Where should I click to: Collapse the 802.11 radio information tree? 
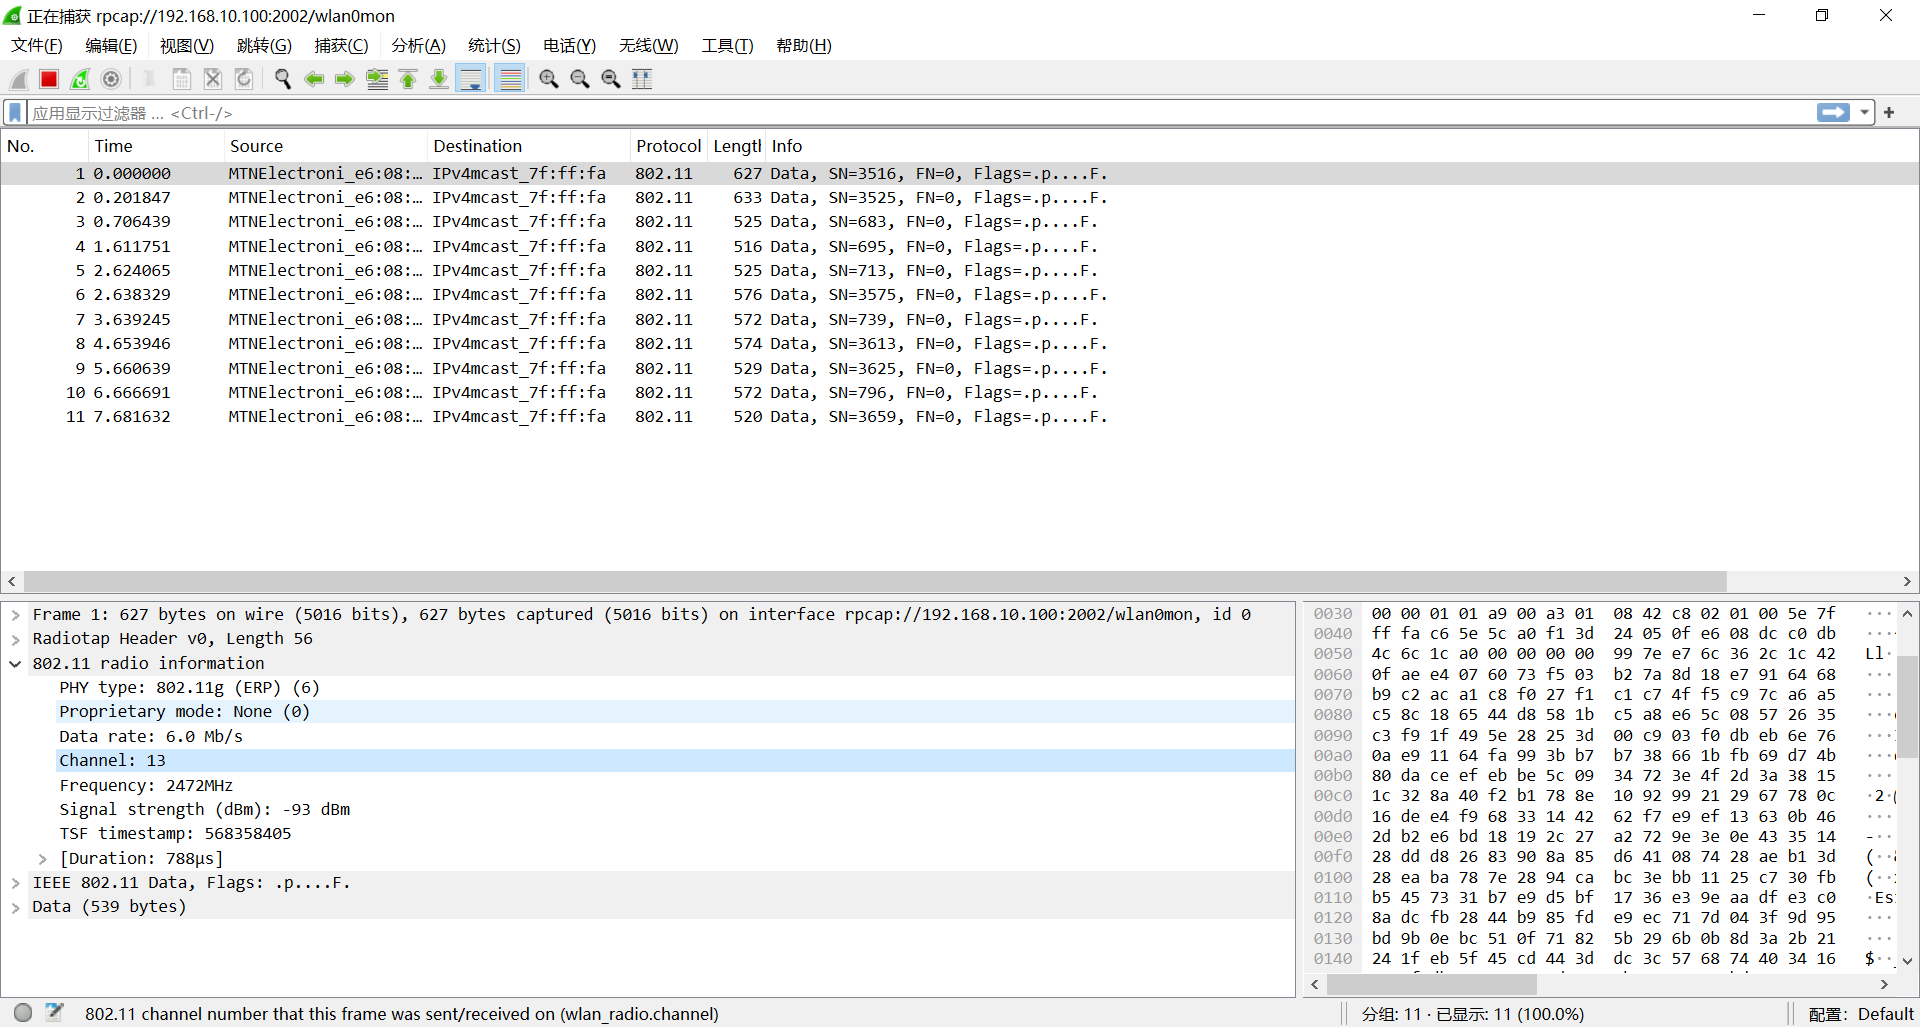pyautogui.click(x=16, y=664)
